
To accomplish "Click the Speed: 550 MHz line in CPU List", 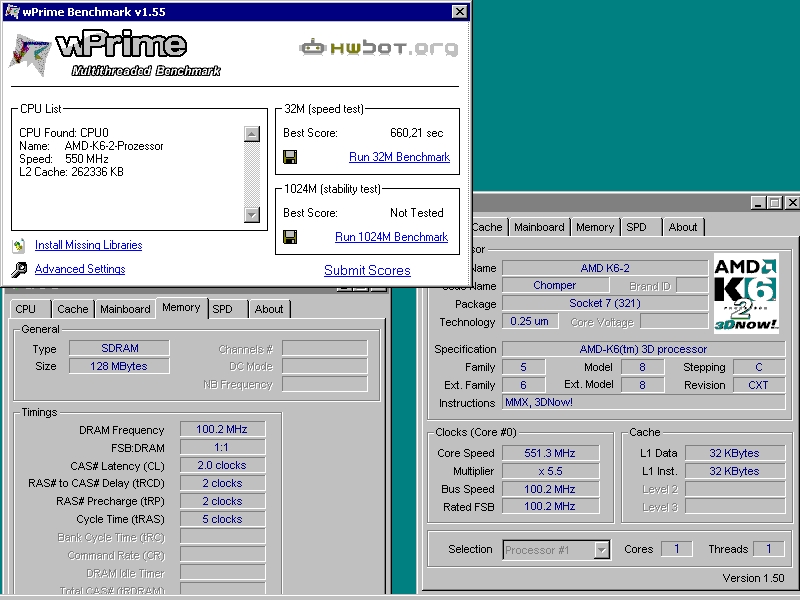I will tap(64, 159).
